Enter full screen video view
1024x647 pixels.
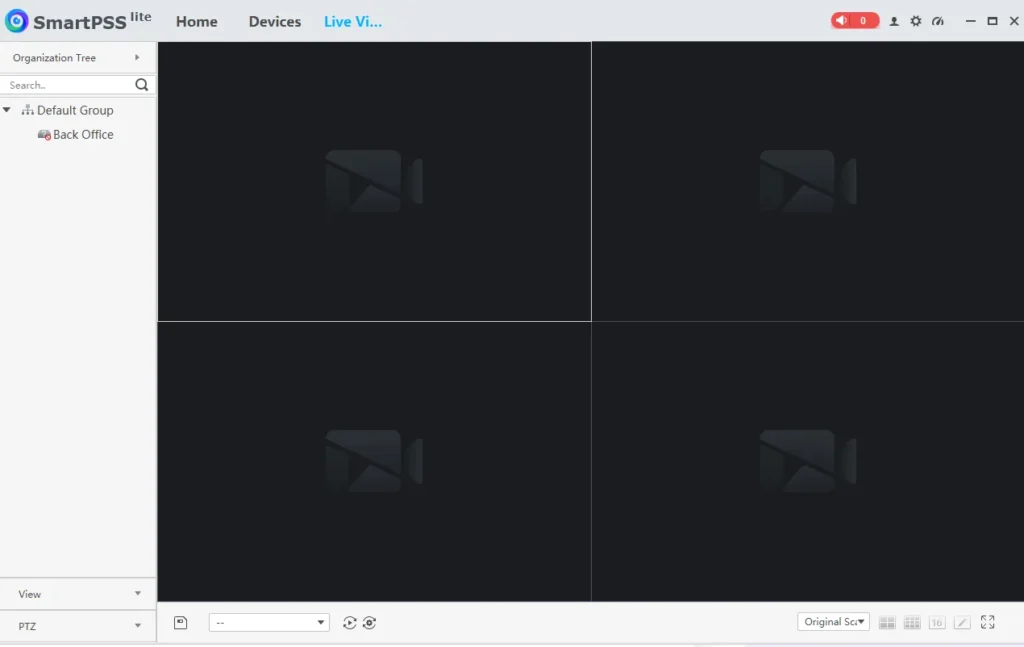tap(988, 622)
